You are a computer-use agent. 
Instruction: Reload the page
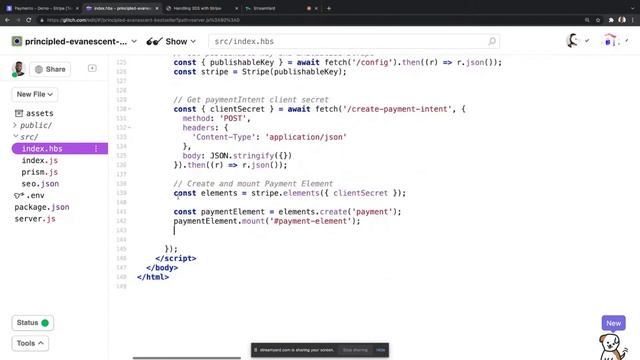pyautogui.click(x=29, y=20)
